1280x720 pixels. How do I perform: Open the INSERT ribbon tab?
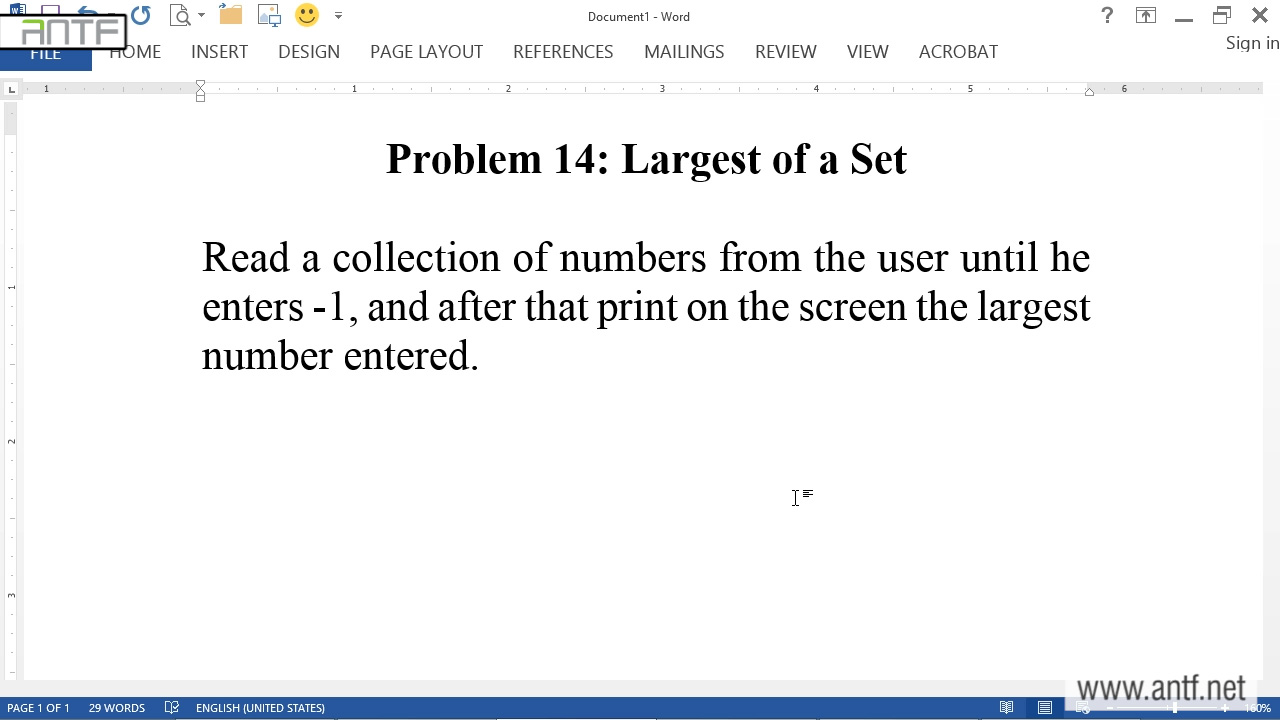tap(219, 52)
